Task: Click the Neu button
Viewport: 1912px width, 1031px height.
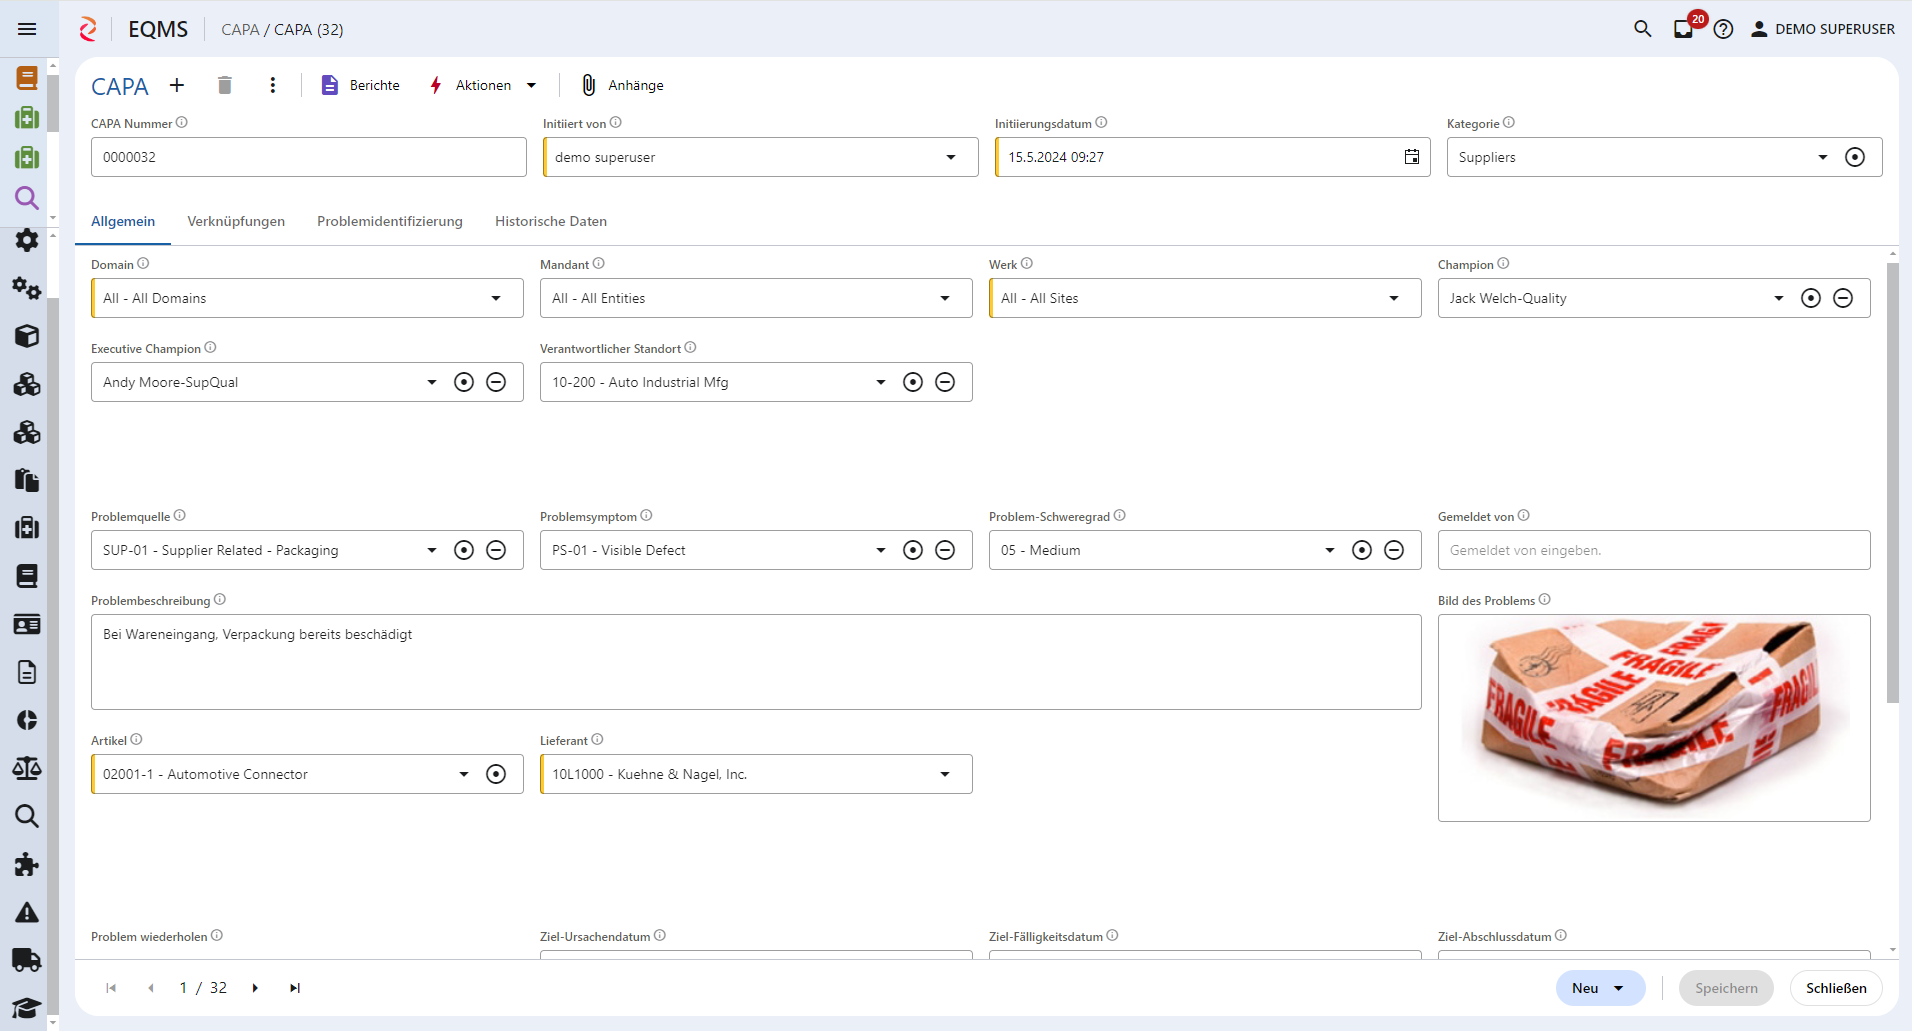Action: 1586,988
